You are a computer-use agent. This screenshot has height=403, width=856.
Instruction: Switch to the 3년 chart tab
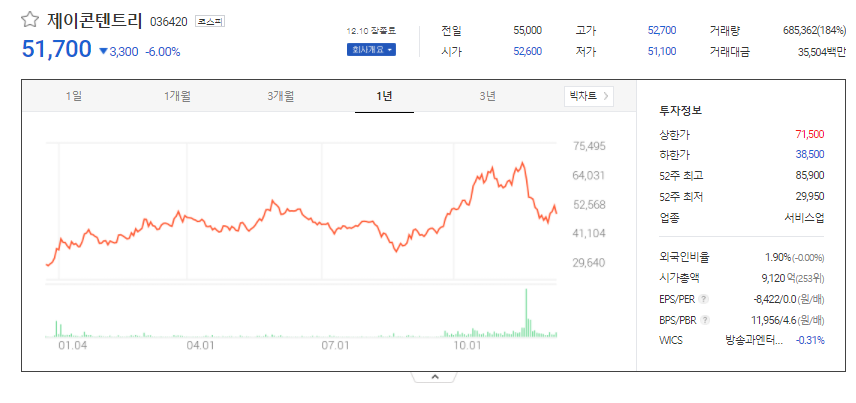tap(488, 97)
